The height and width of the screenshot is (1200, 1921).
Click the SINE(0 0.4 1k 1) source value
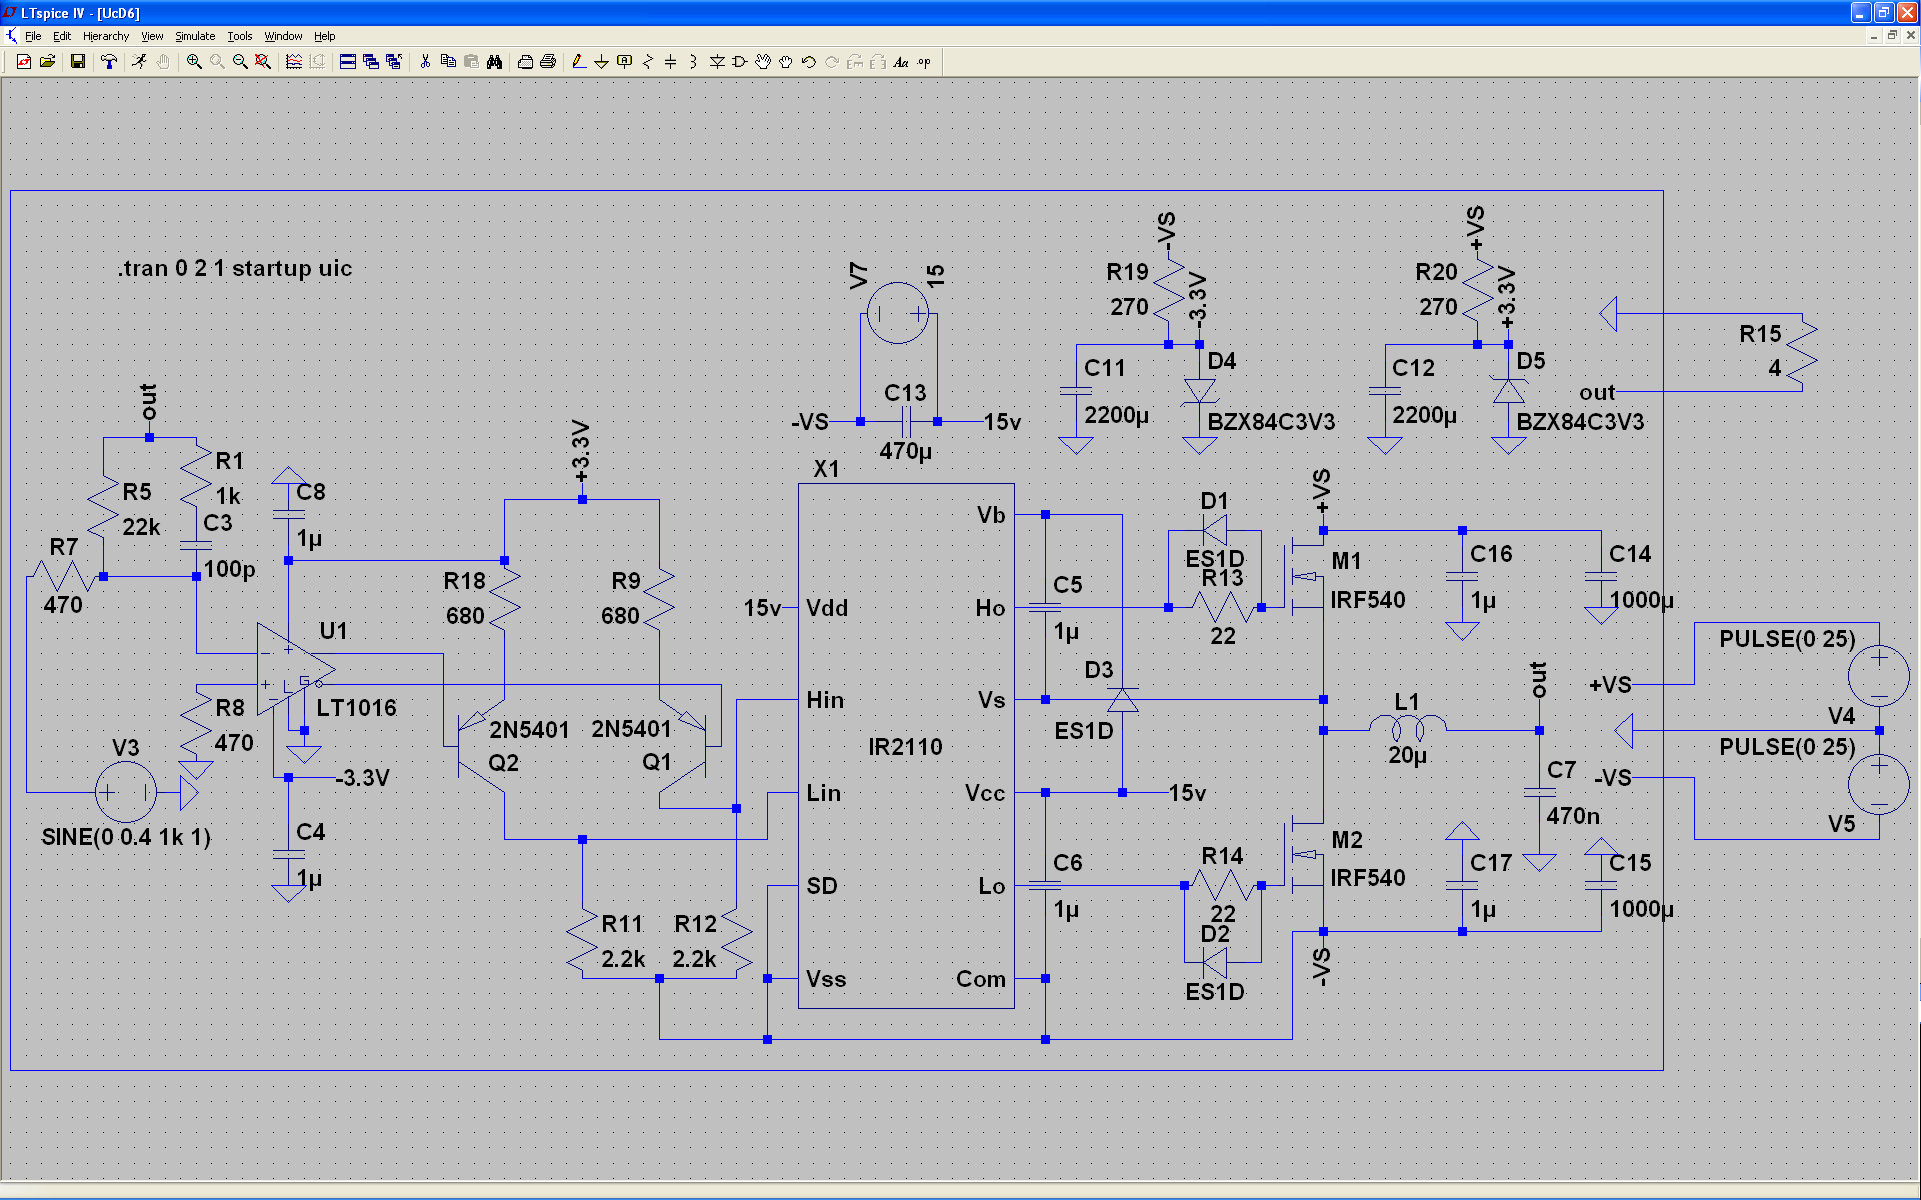point(126,837)
